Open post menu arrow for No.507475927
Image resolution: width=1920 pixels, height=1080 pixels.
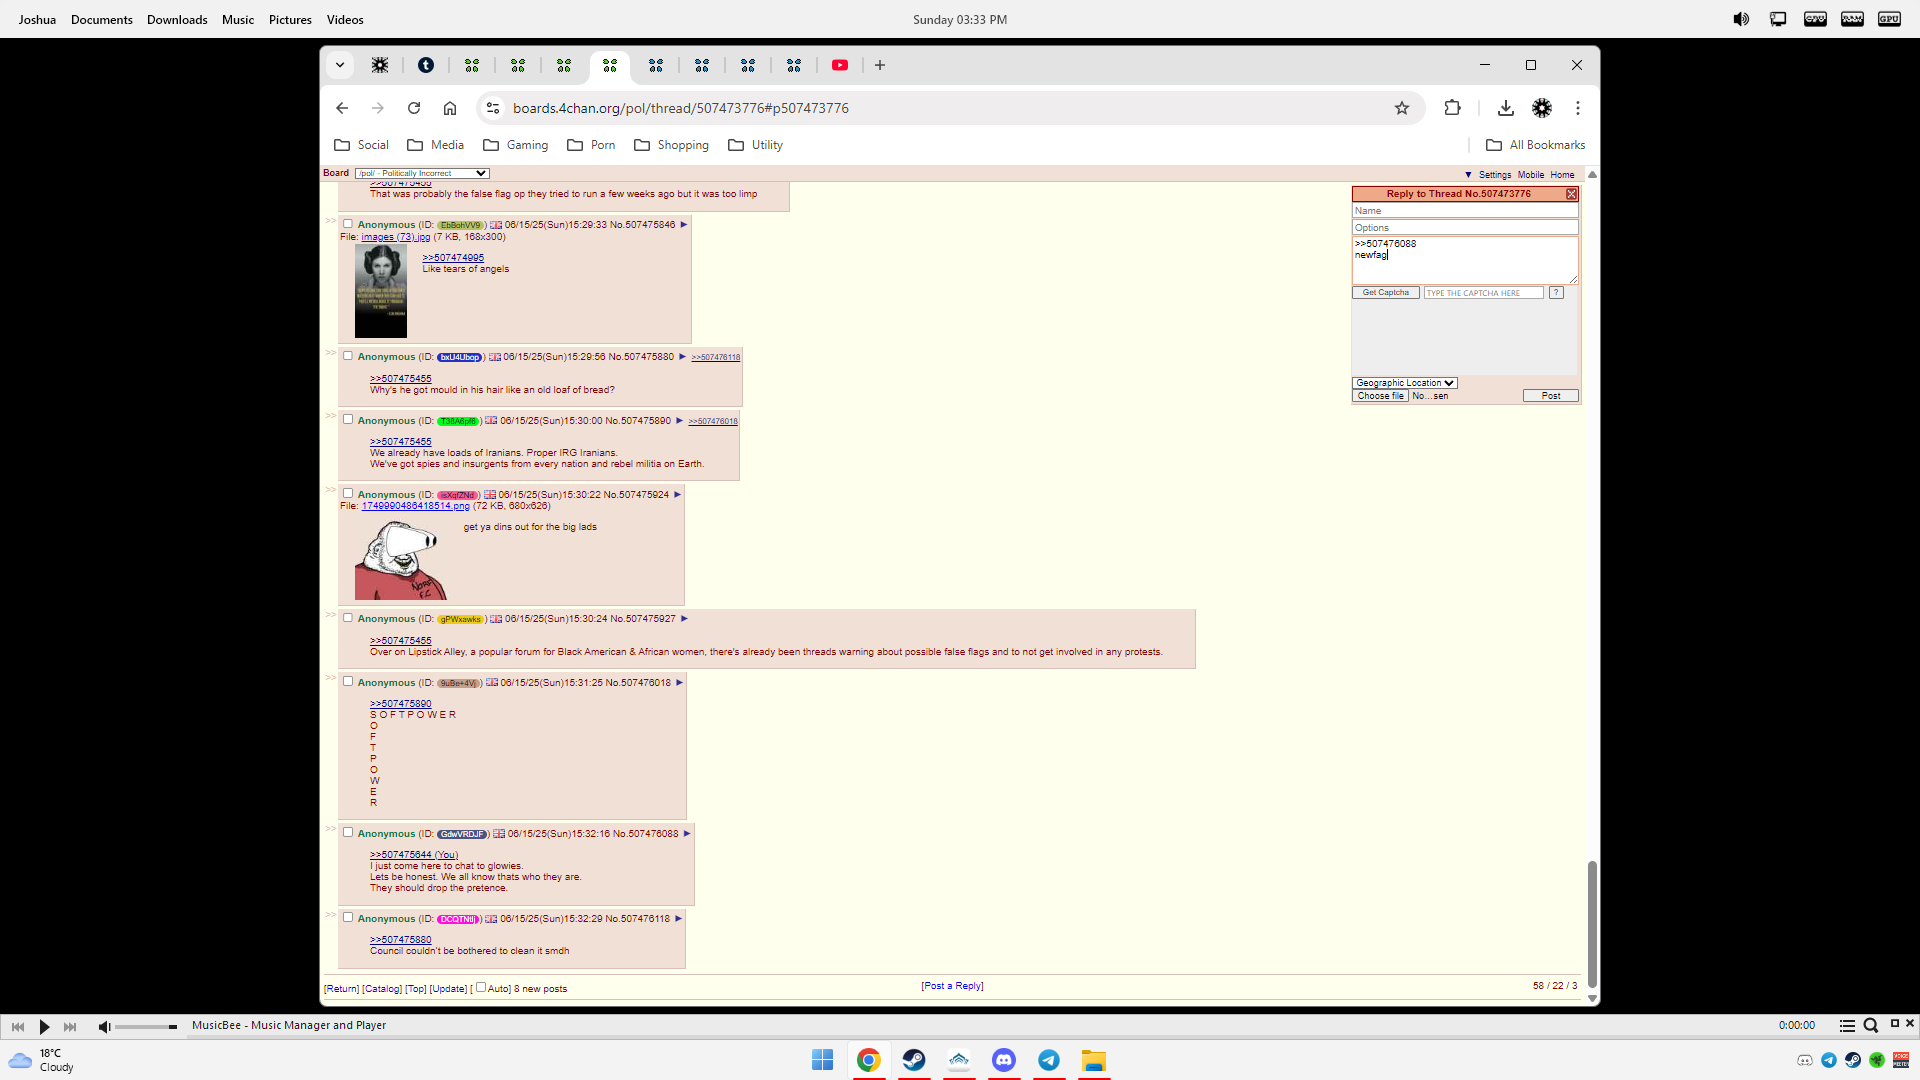pos(685,619)
